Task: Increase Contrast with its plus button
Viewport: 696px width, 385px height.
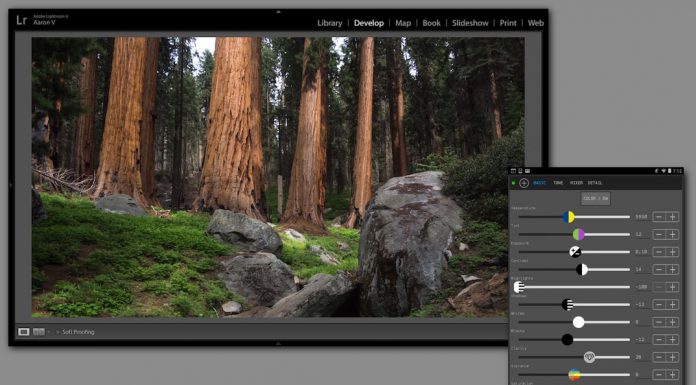Action: [x=672, y=270]
